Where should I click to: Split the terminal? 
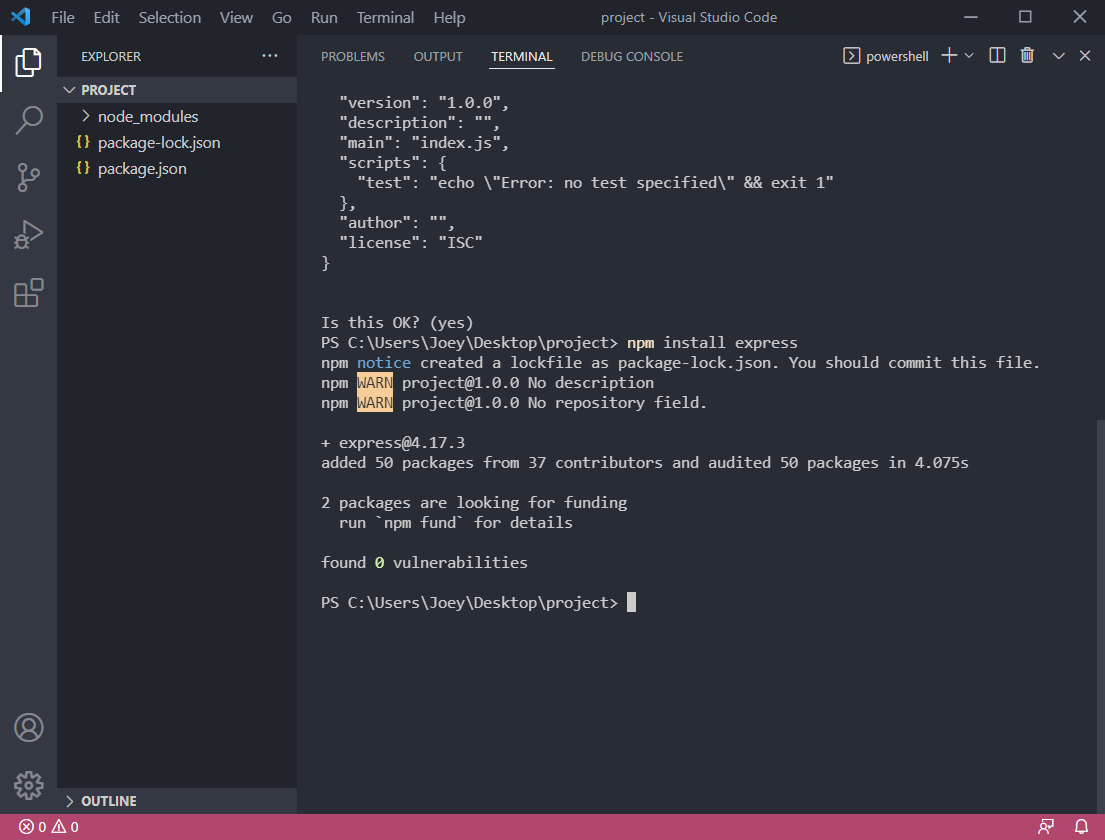click(997, 56)
